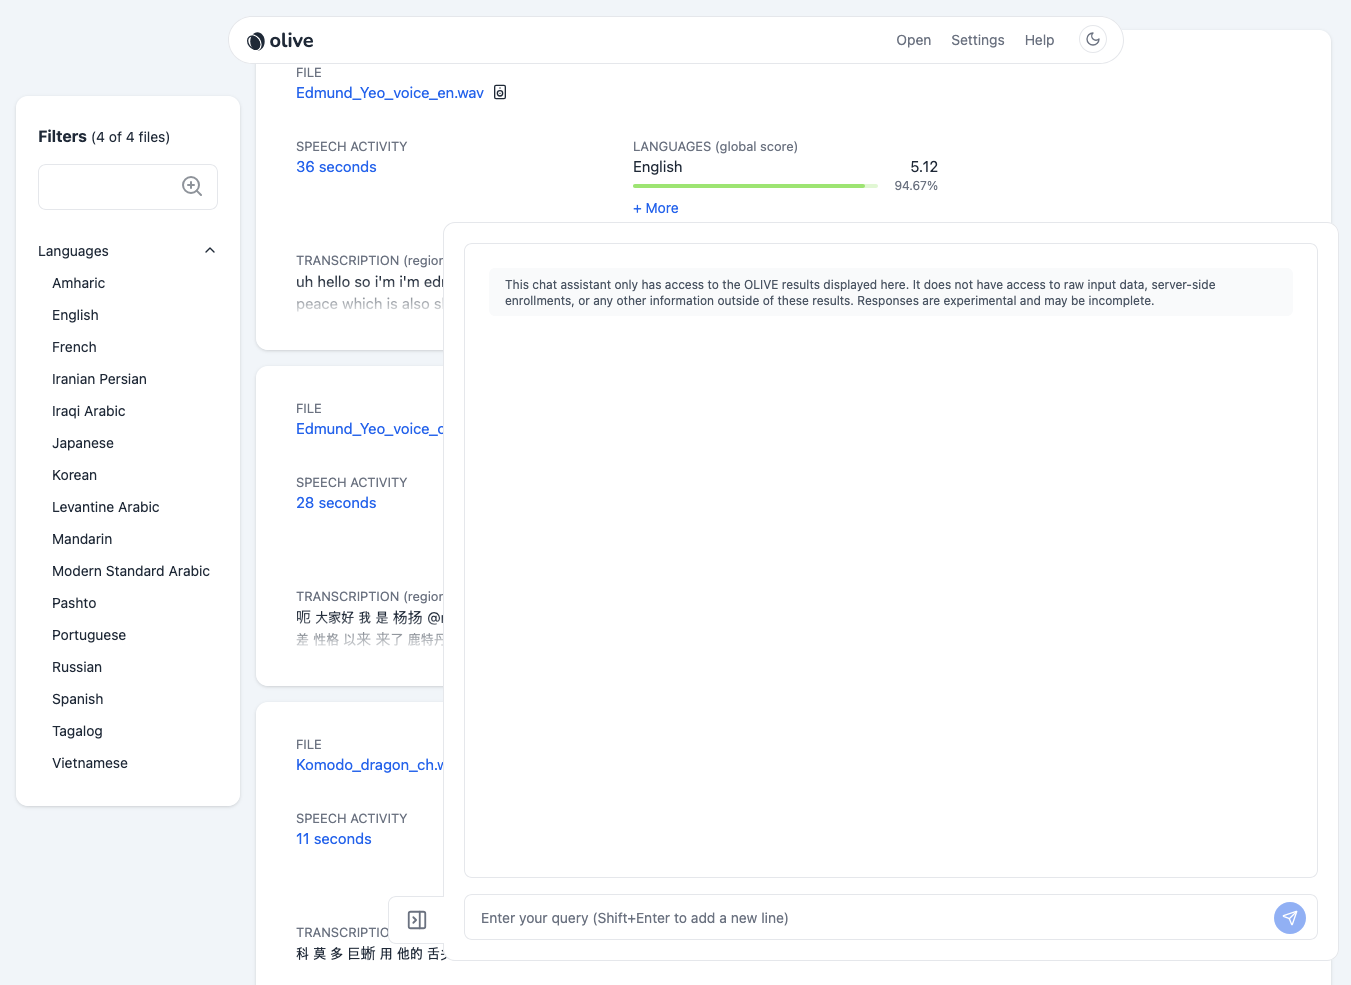Click the 36 seconds speech activity link
The width and height of the screenshot is (1351, 985).
pos(336,167)
